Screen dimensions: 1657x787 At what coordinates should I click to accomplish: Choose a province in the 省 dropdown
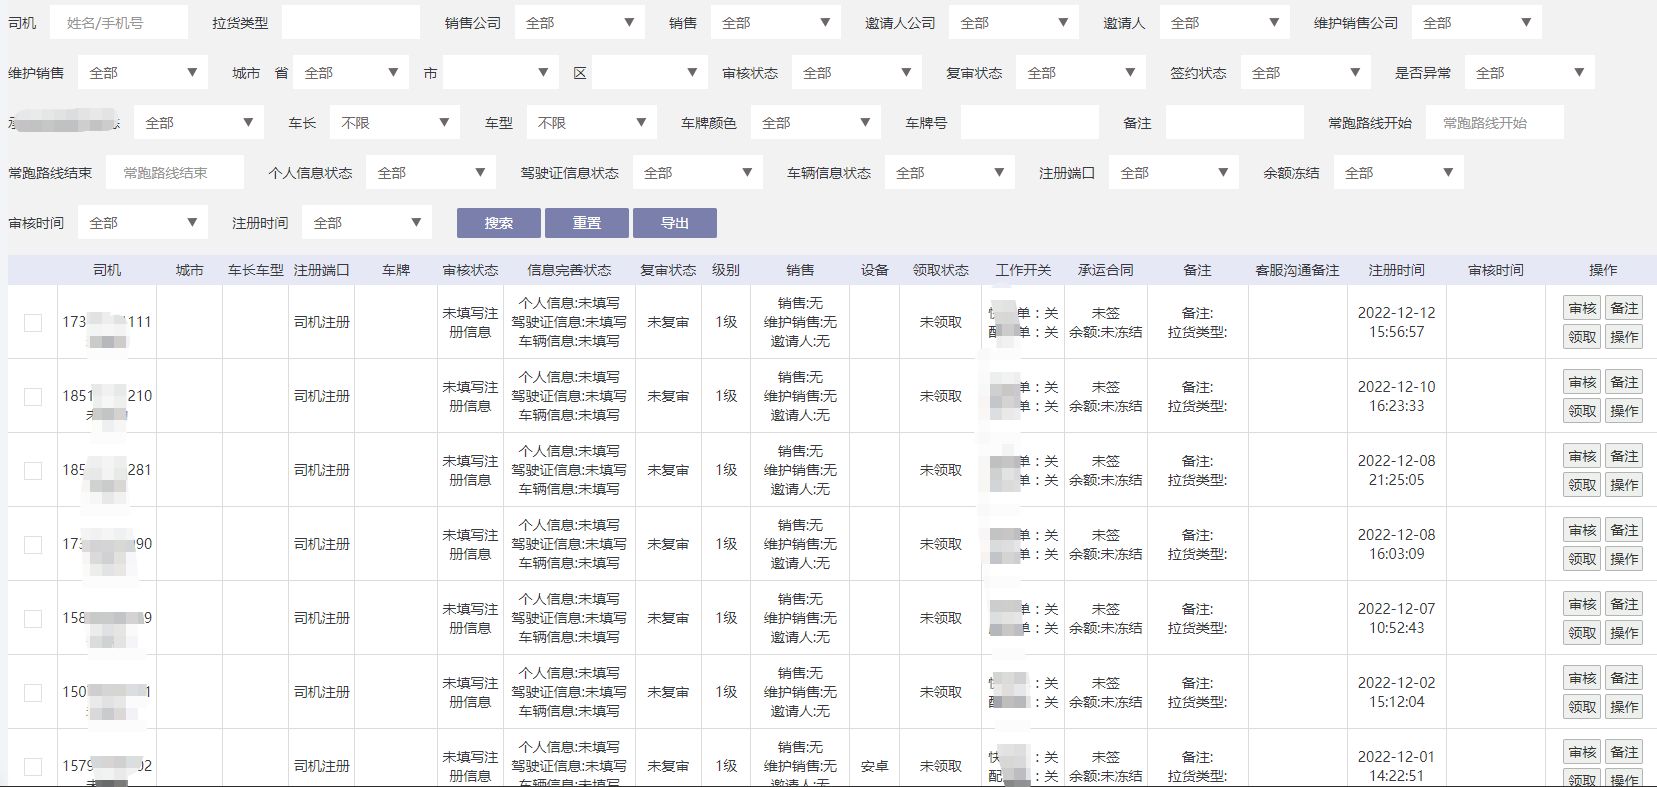(x=351, y=72)
